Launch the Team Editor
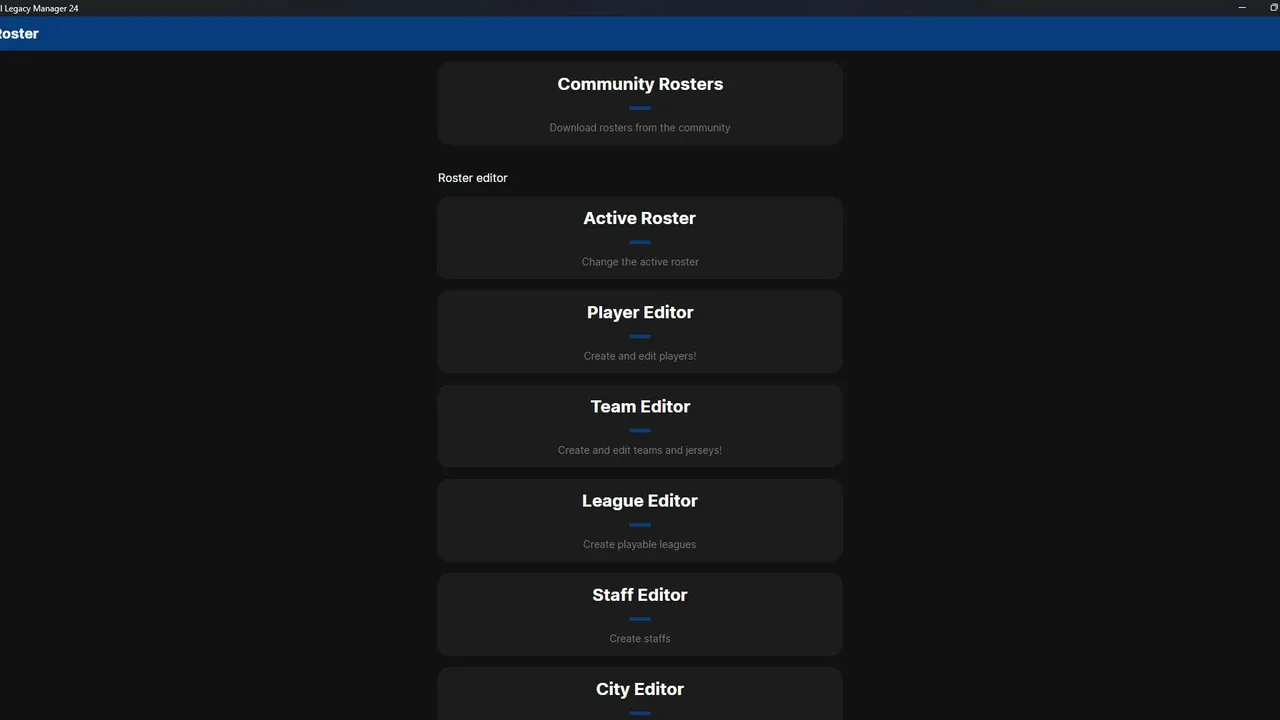The image size is (1280, 720). tap(640, 407)
